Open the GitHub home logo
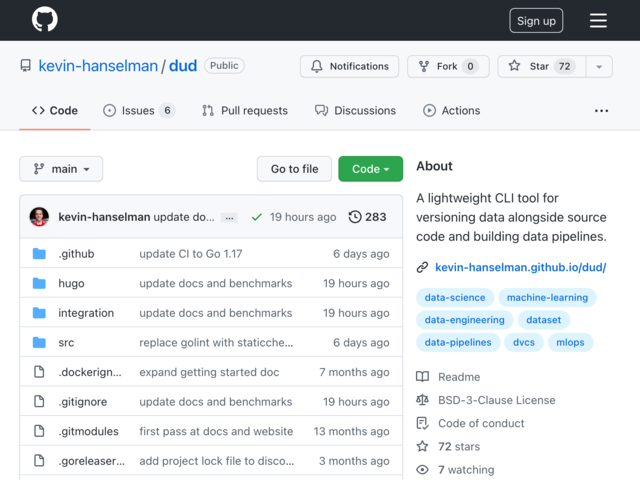The height and width of the screenshot is (480, 640). (x=44, y=19)
